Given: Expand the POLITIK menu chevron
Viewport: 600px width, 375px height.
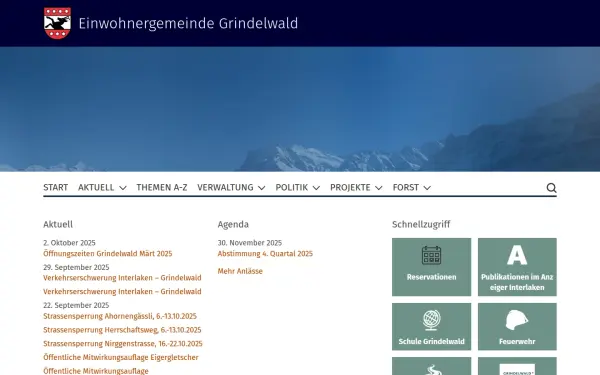Looking at the screenshot, I should pyautogui.click(x=316, y=188).
